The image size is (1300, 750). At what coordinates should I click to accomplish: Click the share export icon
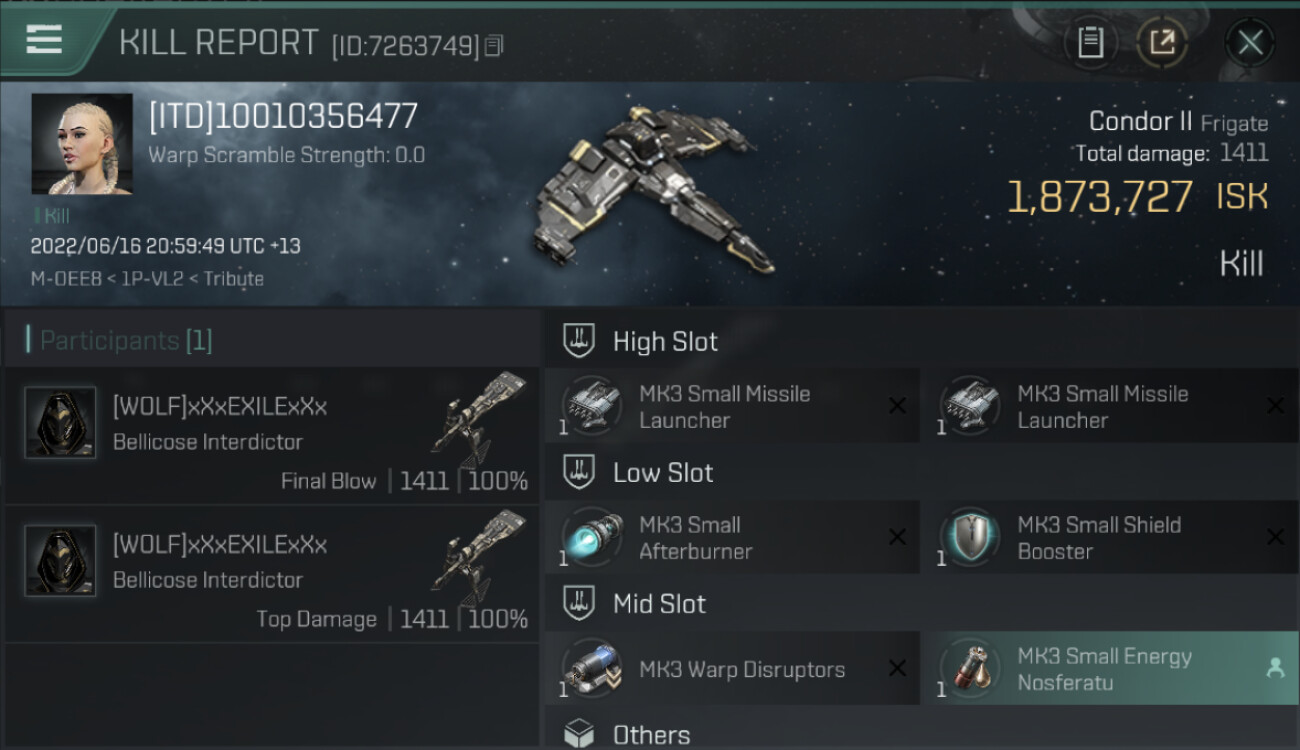click(x=1162, y=42)
